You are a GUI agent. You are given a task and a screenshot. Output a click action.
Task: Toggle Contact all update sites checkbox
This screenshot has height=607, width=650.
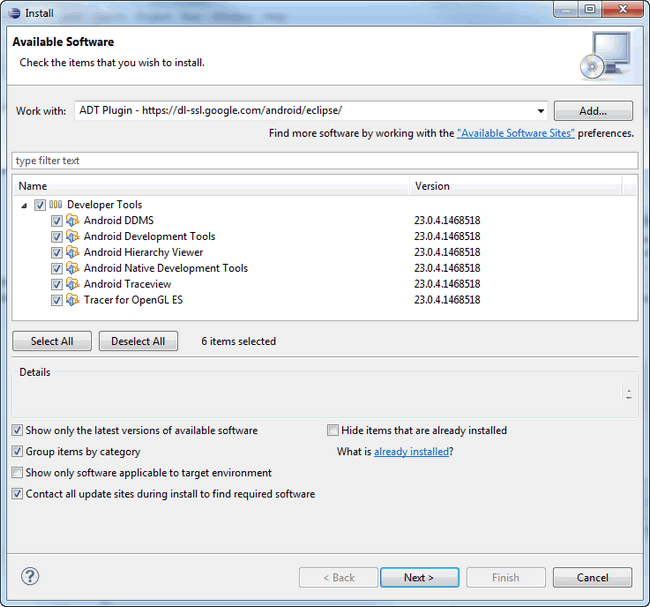pos(17,494)
